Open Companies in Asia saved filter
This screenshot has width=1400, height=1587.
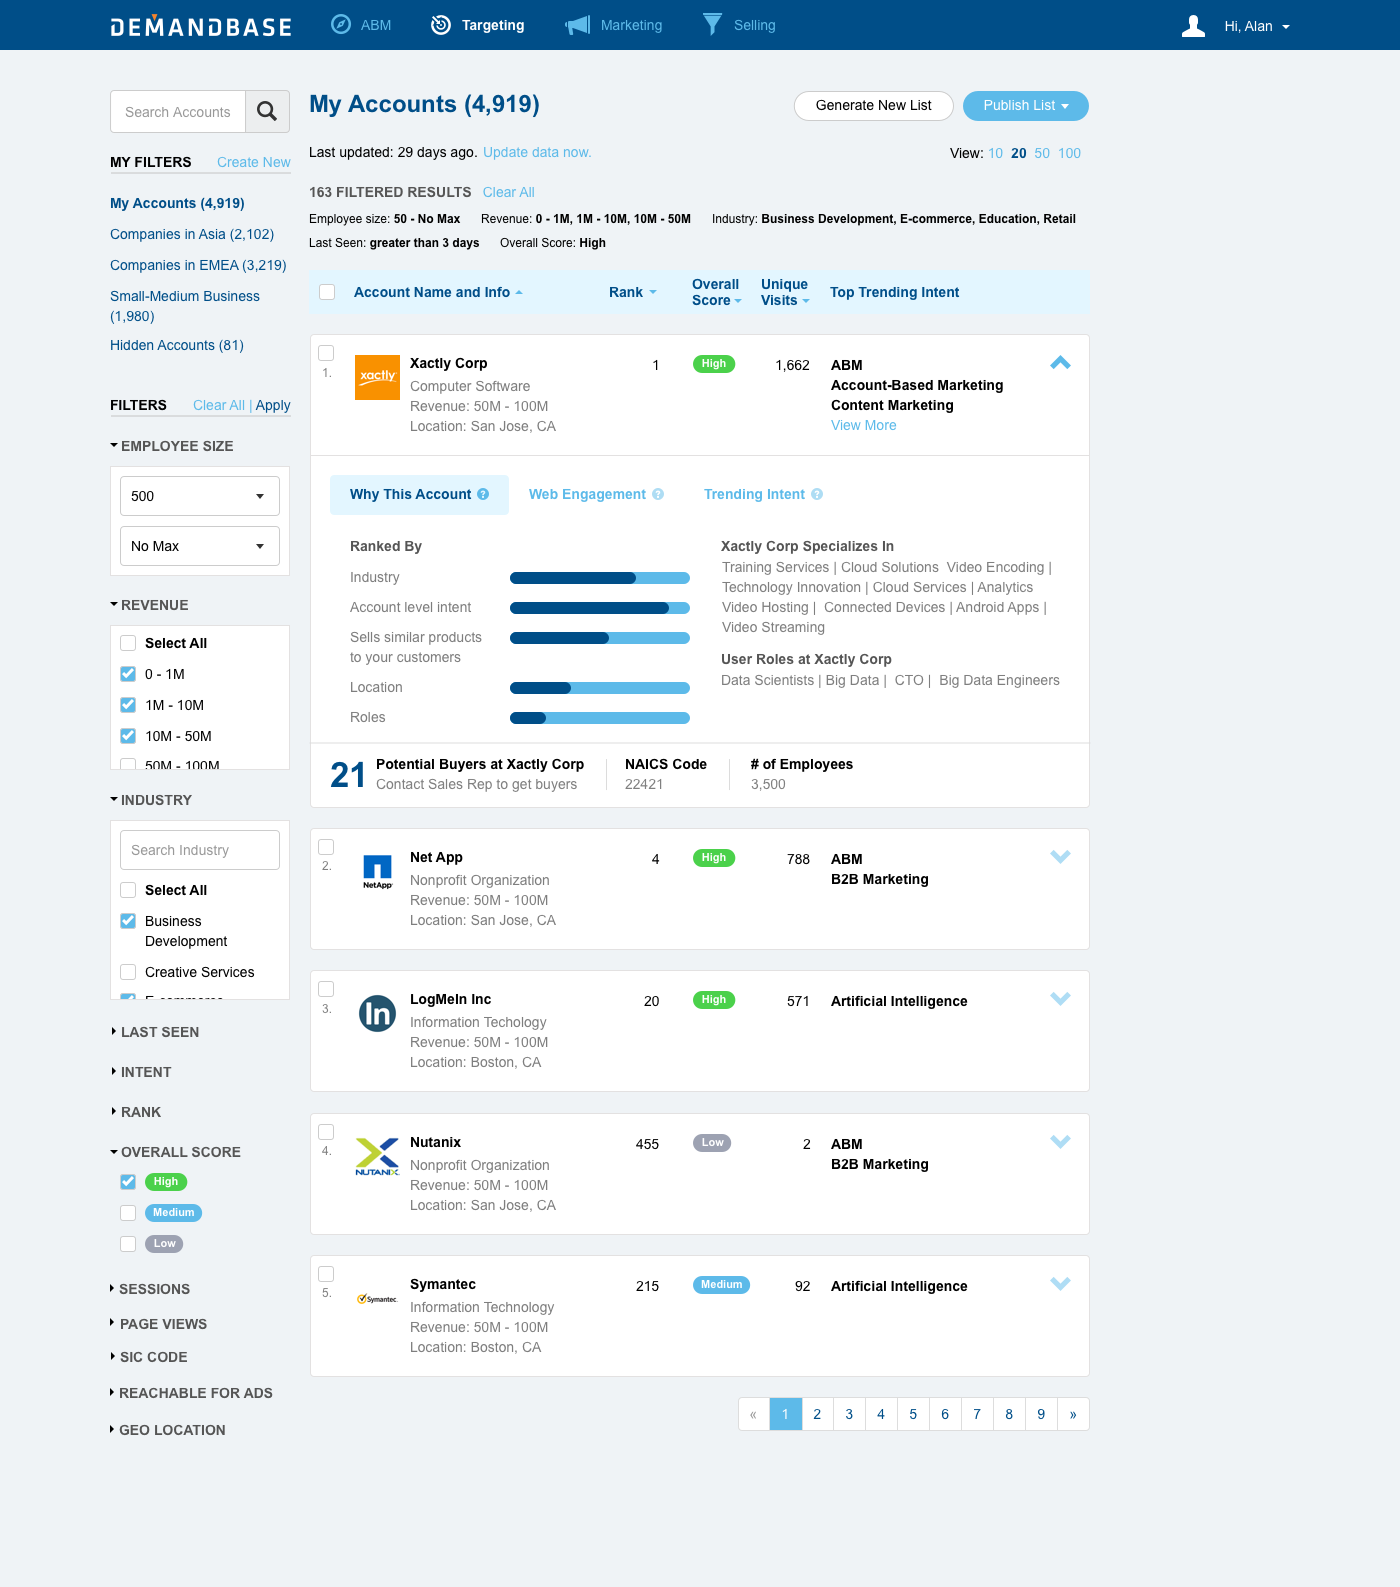(x=192, y=234)
